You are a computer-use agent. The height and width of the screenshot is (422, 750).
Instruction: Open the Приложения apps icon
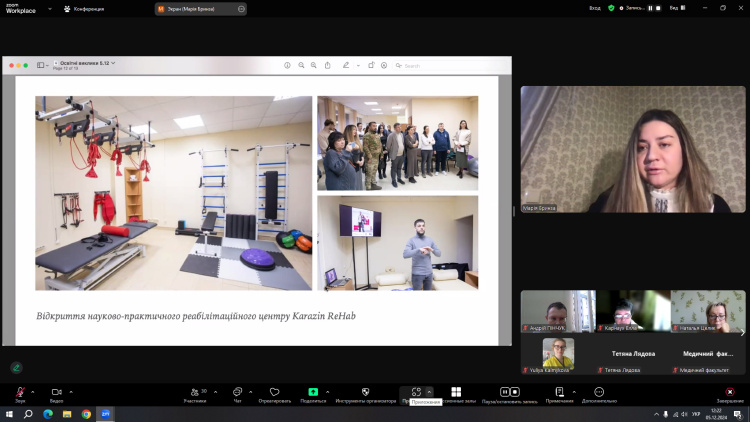(416, 392)
